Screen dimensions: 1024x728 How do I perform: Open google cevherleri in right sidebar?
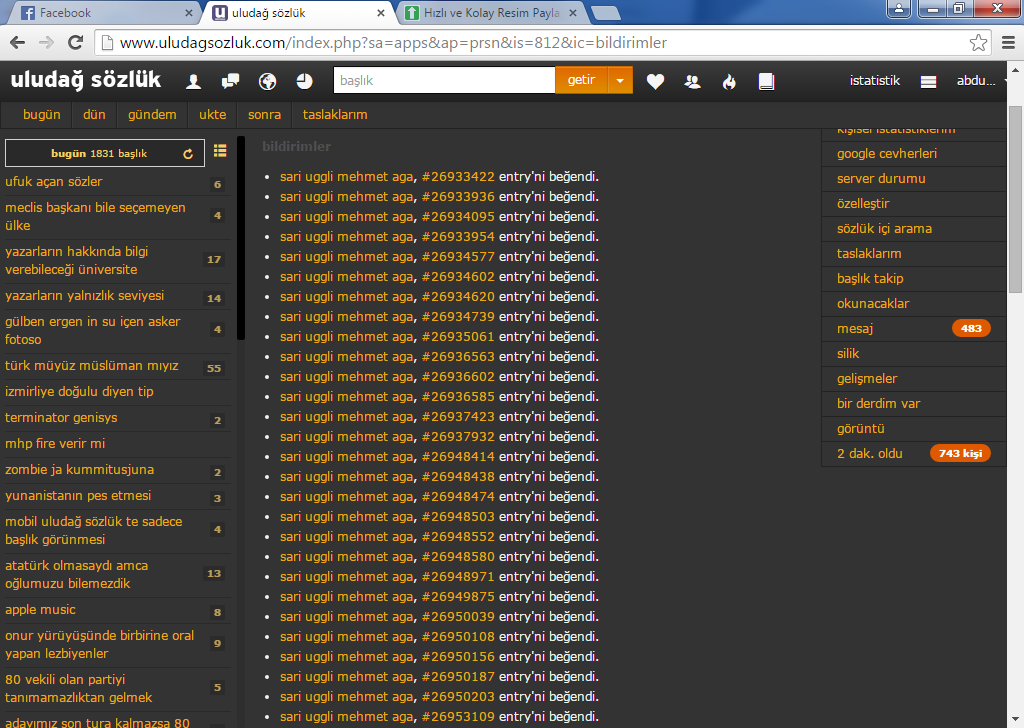point(887,153)
